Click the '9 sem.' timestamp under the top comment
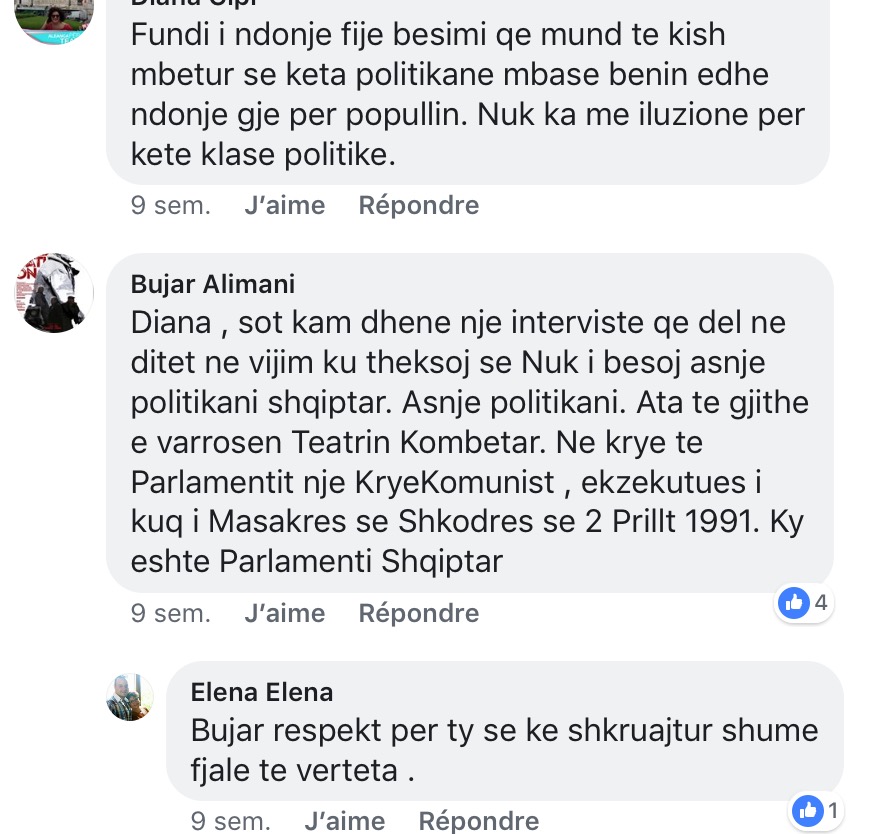The height and width of the screenshot is (834, 889). click(x=171, y=205)
